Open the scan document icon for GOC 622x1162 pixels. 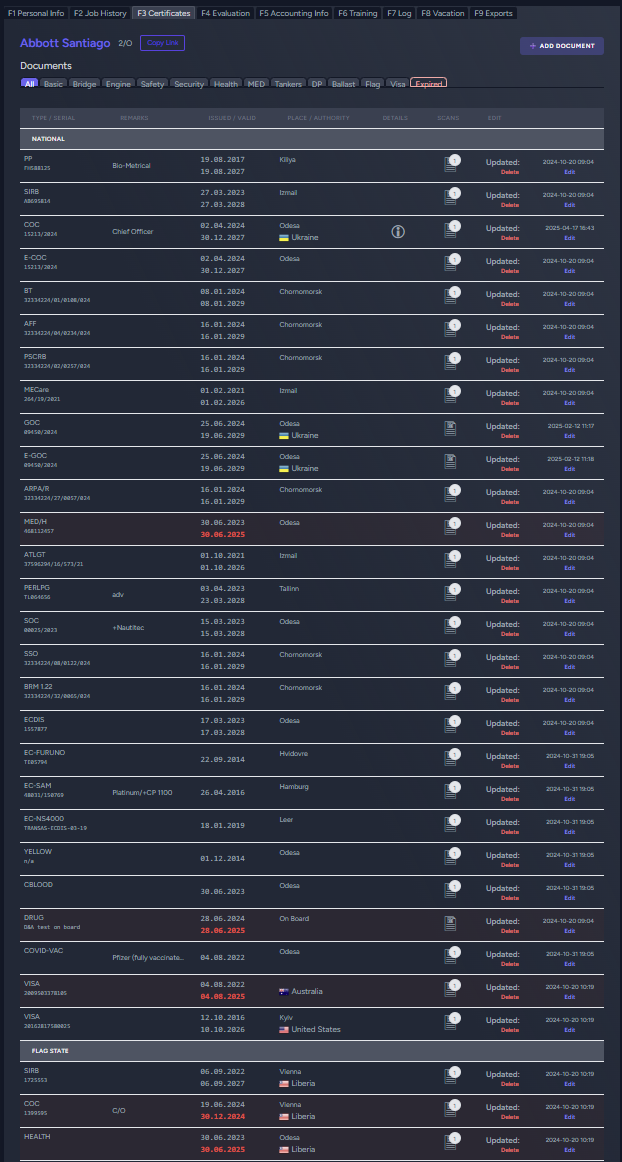450,430
